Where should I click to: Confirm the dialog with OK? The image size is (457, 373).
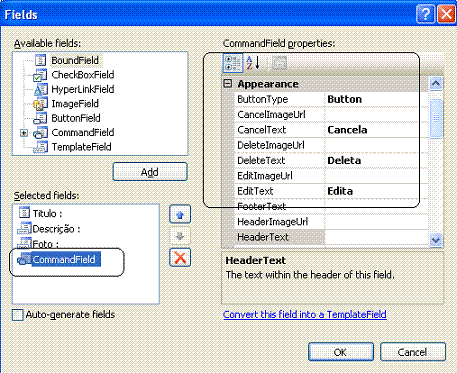pos(341,352)
